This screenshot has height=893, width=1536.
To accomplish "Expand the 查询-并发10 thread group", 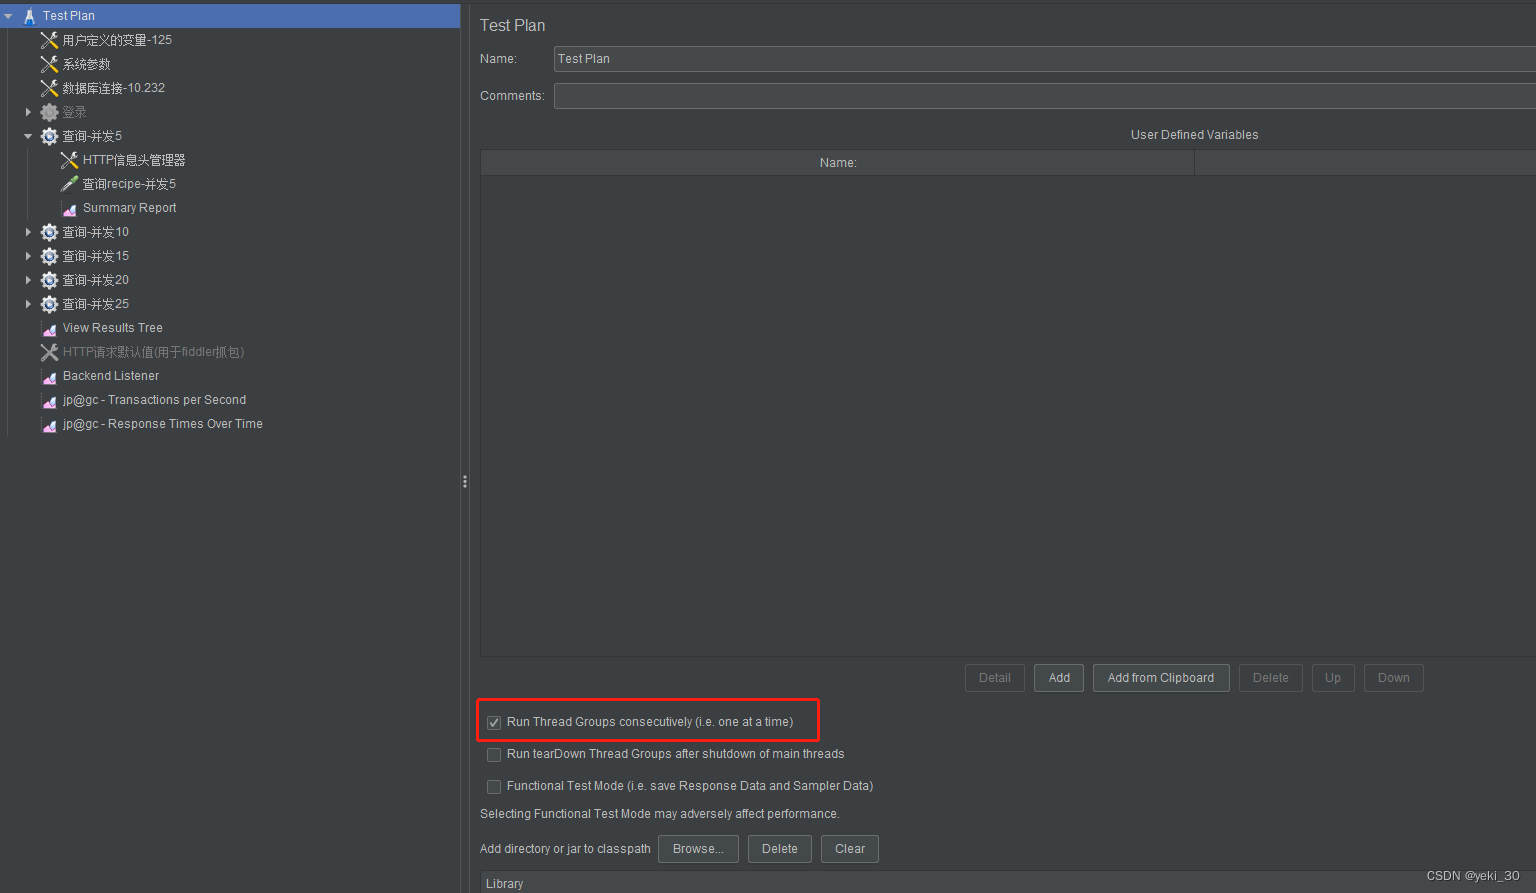I will [x=28, y=232].
